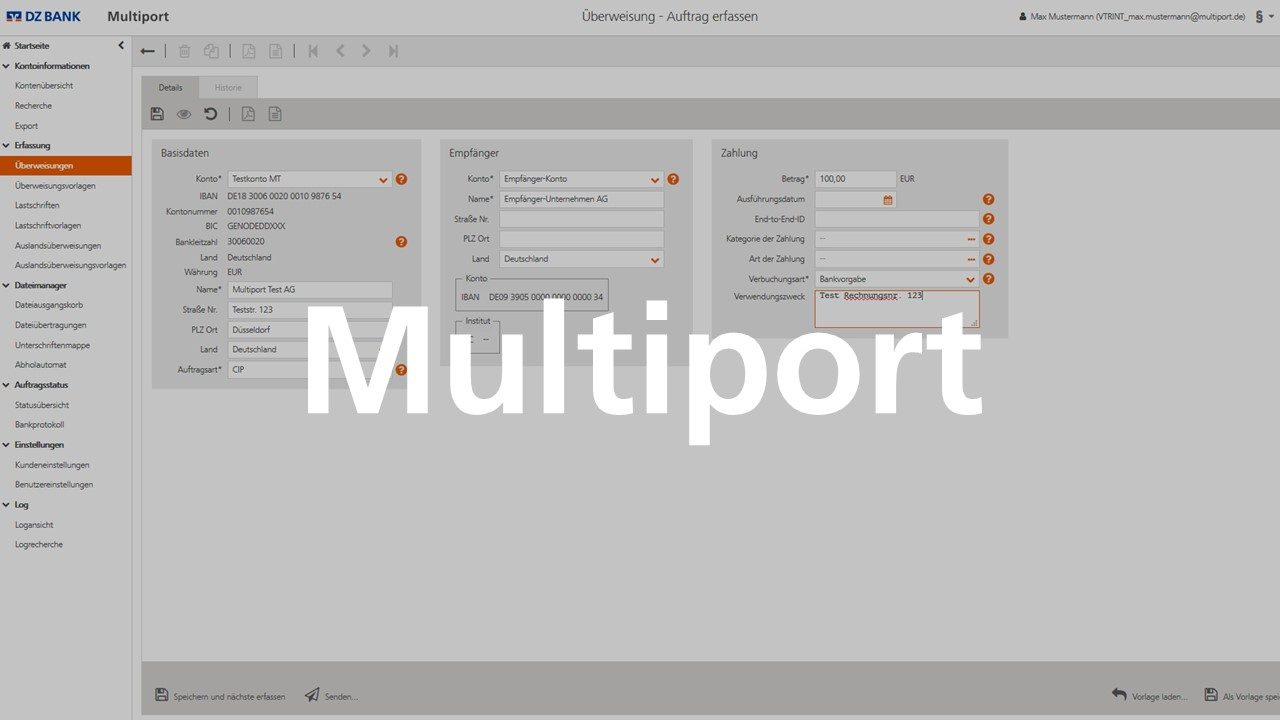Collapse the sidebar with the chevron

(121, 45)
